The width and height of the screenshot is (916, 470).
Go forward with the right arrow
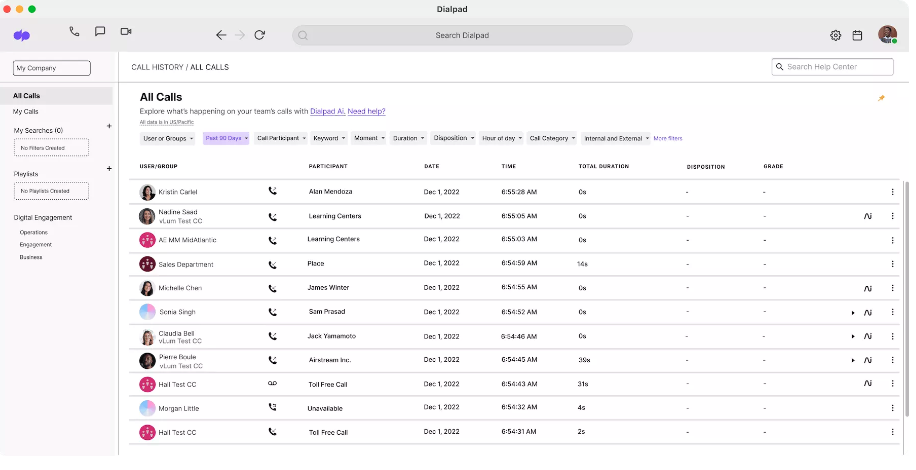pyautogui.click(x=240, y=35)
